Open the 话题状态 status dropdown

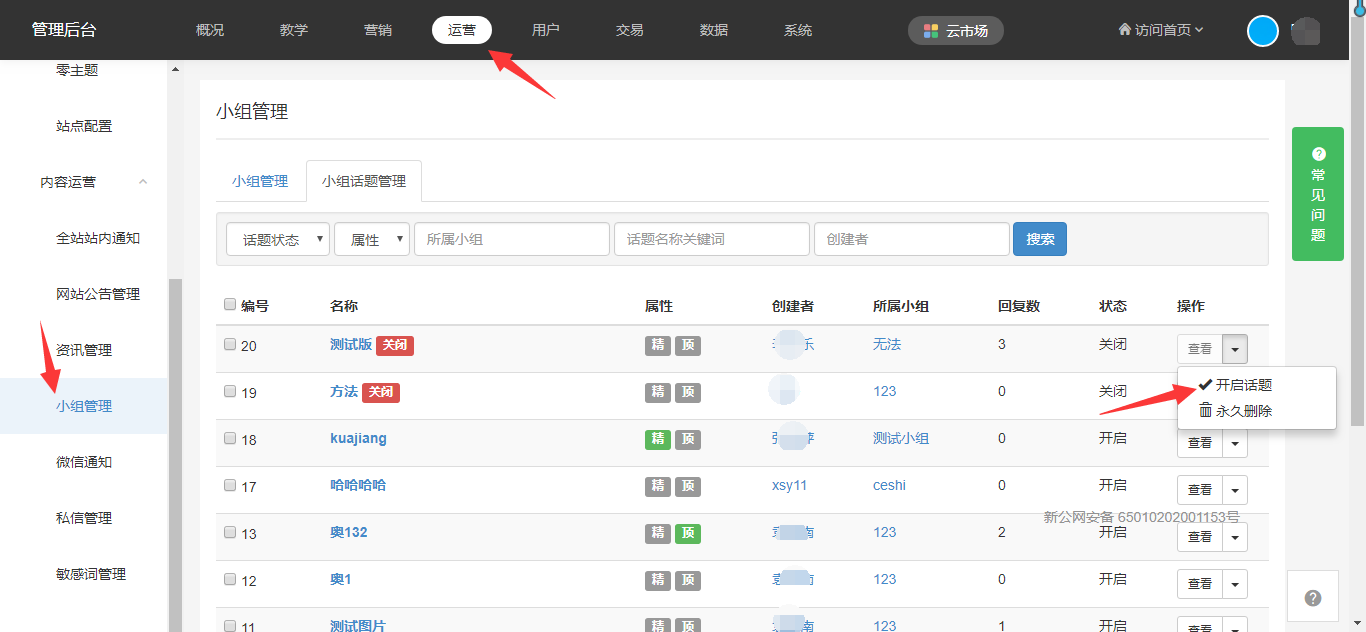(x=278, y=240)
